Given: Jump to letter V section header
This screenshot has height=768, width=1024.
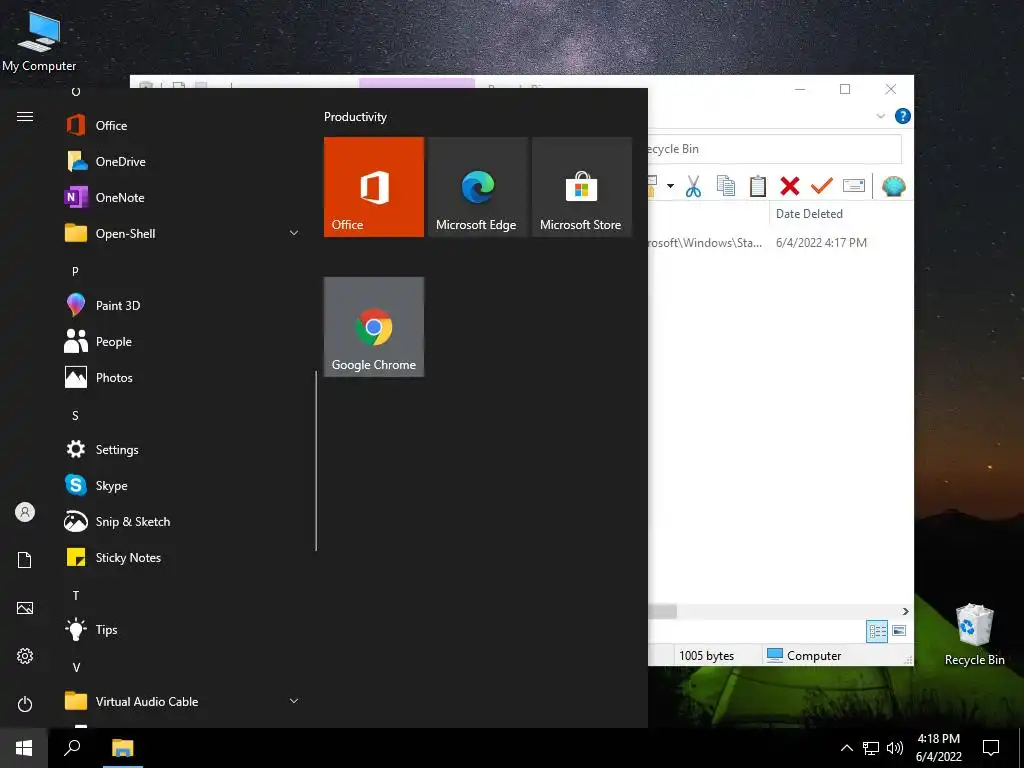Looking at the screenshot, I should [x=76, y=667].
